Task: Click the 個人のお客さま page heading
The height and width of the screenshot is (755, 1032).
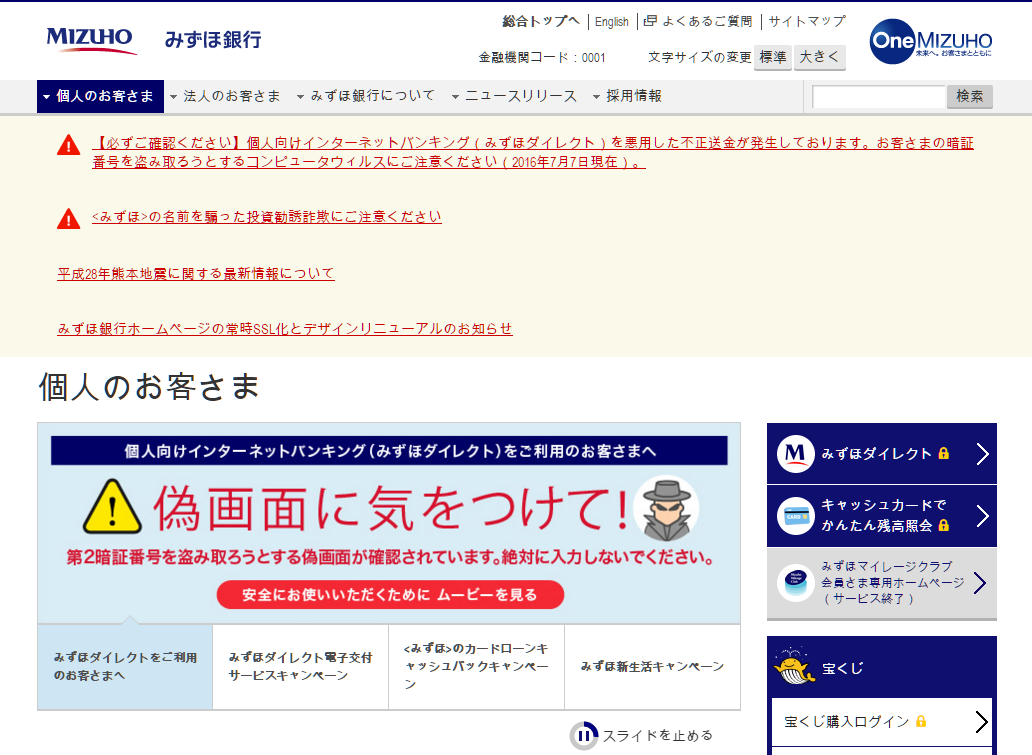Action: coord(149,386)
